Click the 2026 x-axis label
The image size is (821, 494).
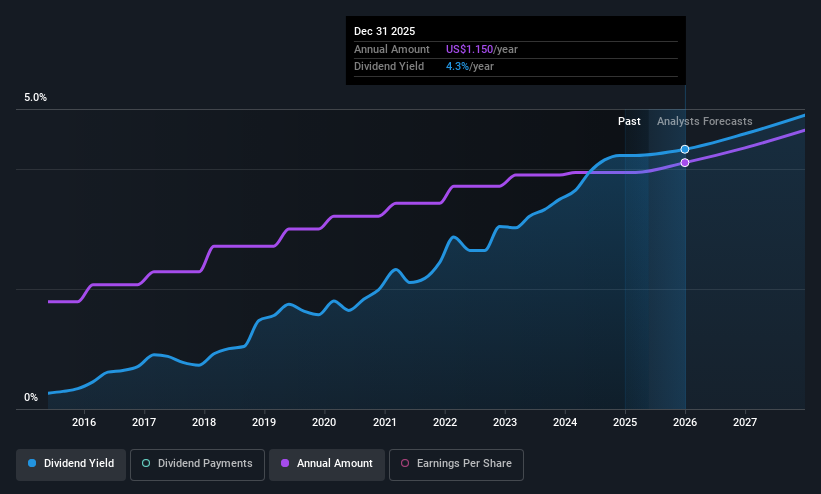(x=685, y=422)
